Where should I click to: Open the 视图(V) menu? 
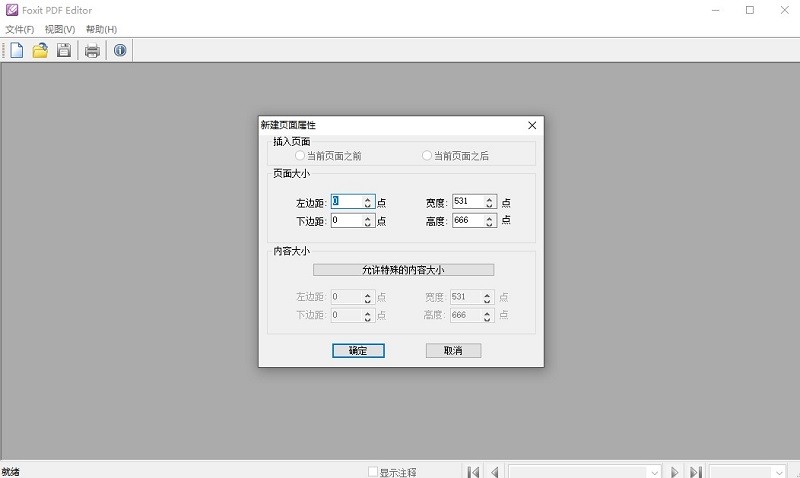coord(60,29)
